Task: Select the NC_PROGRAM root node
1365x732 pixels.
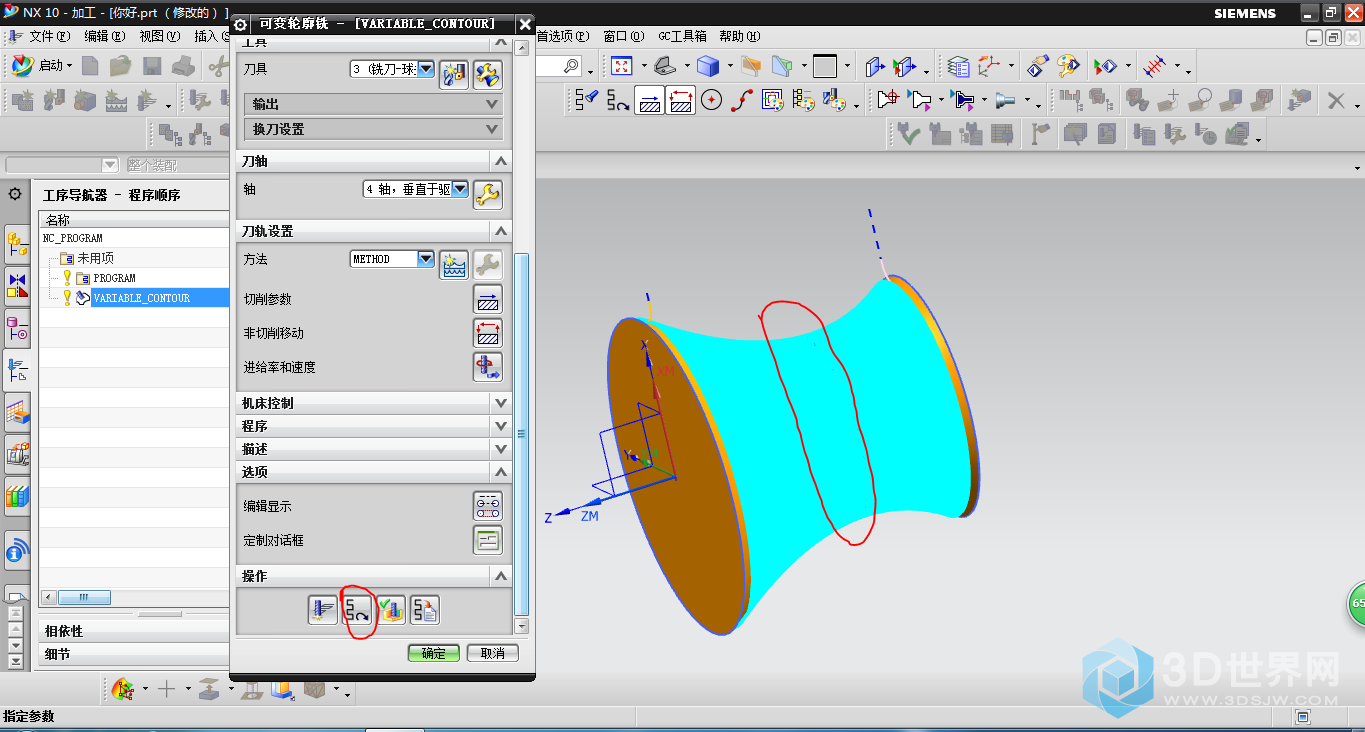Action: (x=72, y=238)
